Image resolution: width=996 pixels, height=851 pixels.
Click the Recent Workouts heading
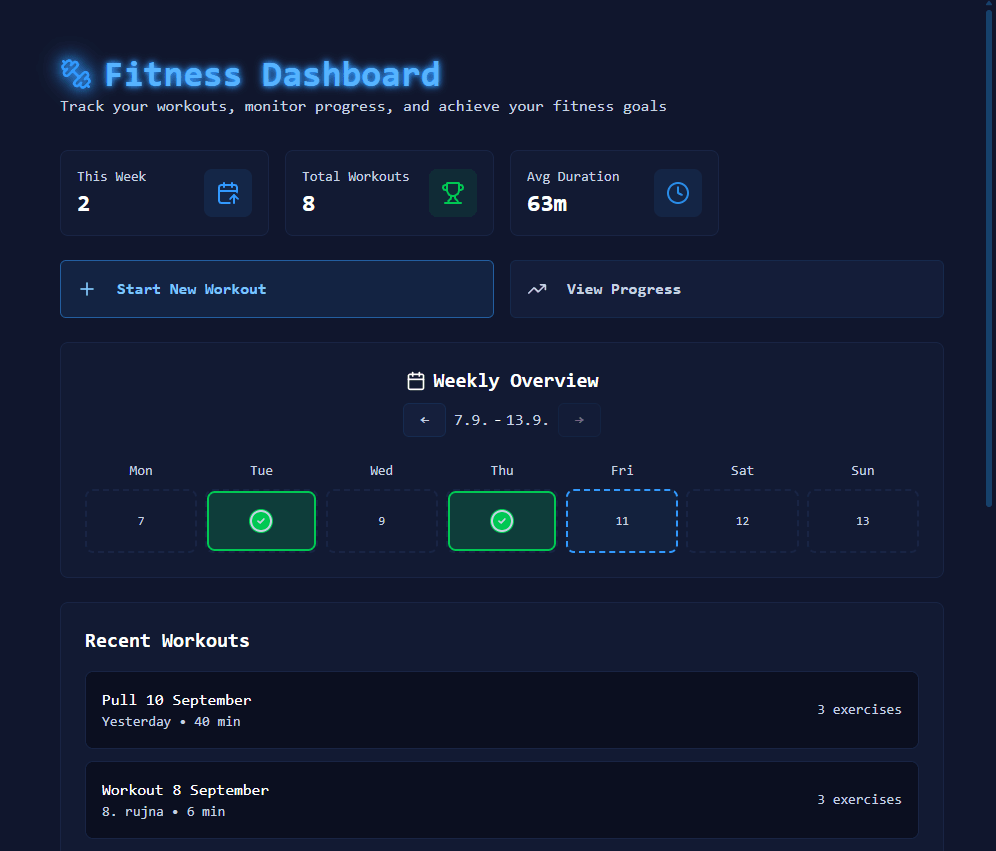tap(167, 641)
